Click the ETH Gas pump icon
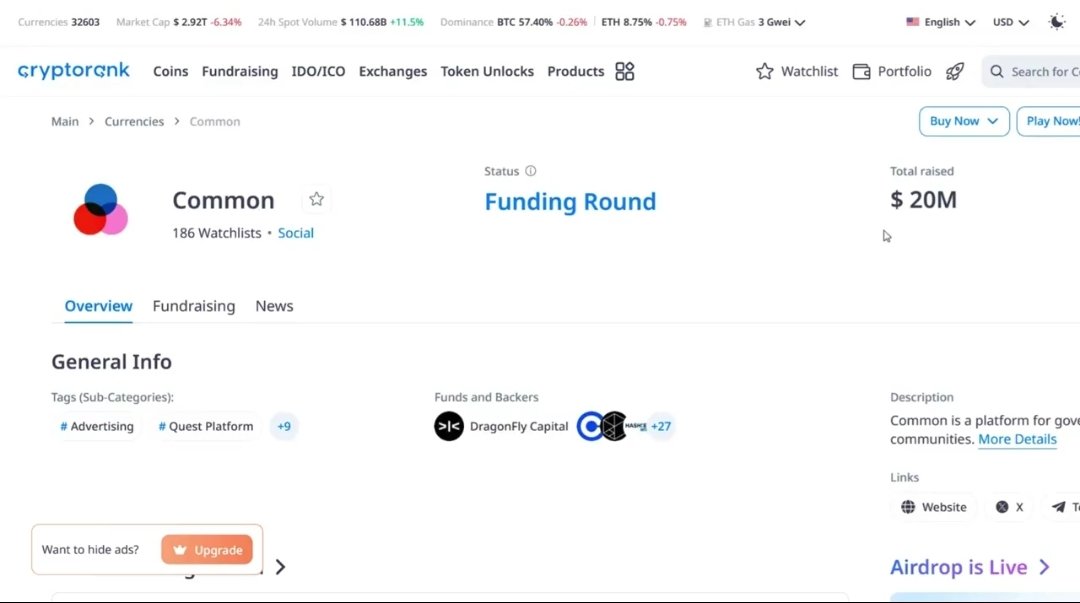This screenshot has width=1080, height=603. 707,22
